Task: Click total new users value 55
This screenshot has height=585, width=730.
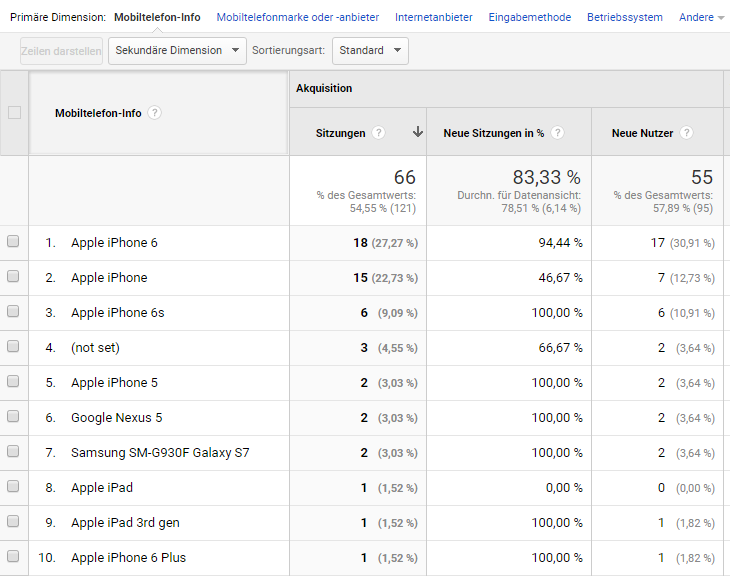Action: click(x=702, y=177)
